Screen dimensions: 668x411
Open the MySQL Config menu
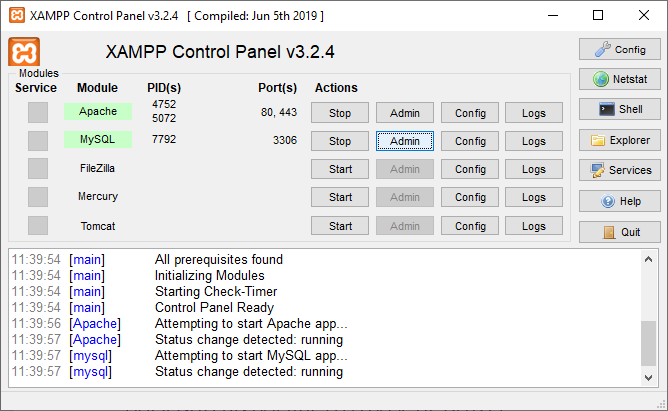click(x=470, y=141)
